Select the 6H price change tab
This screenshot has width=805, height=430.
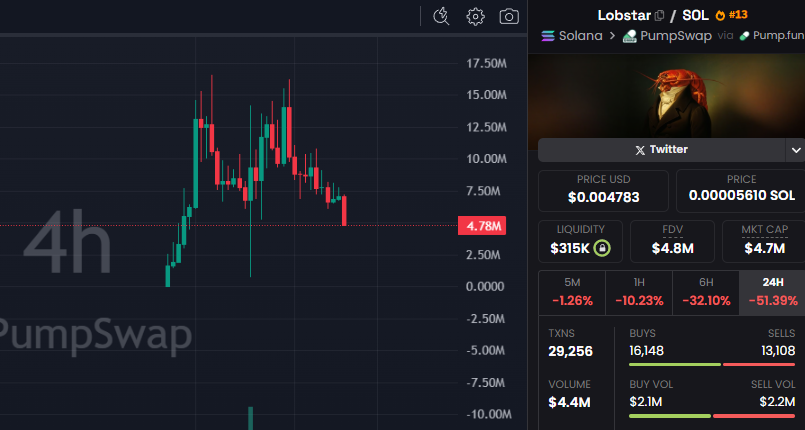point(706,292)
